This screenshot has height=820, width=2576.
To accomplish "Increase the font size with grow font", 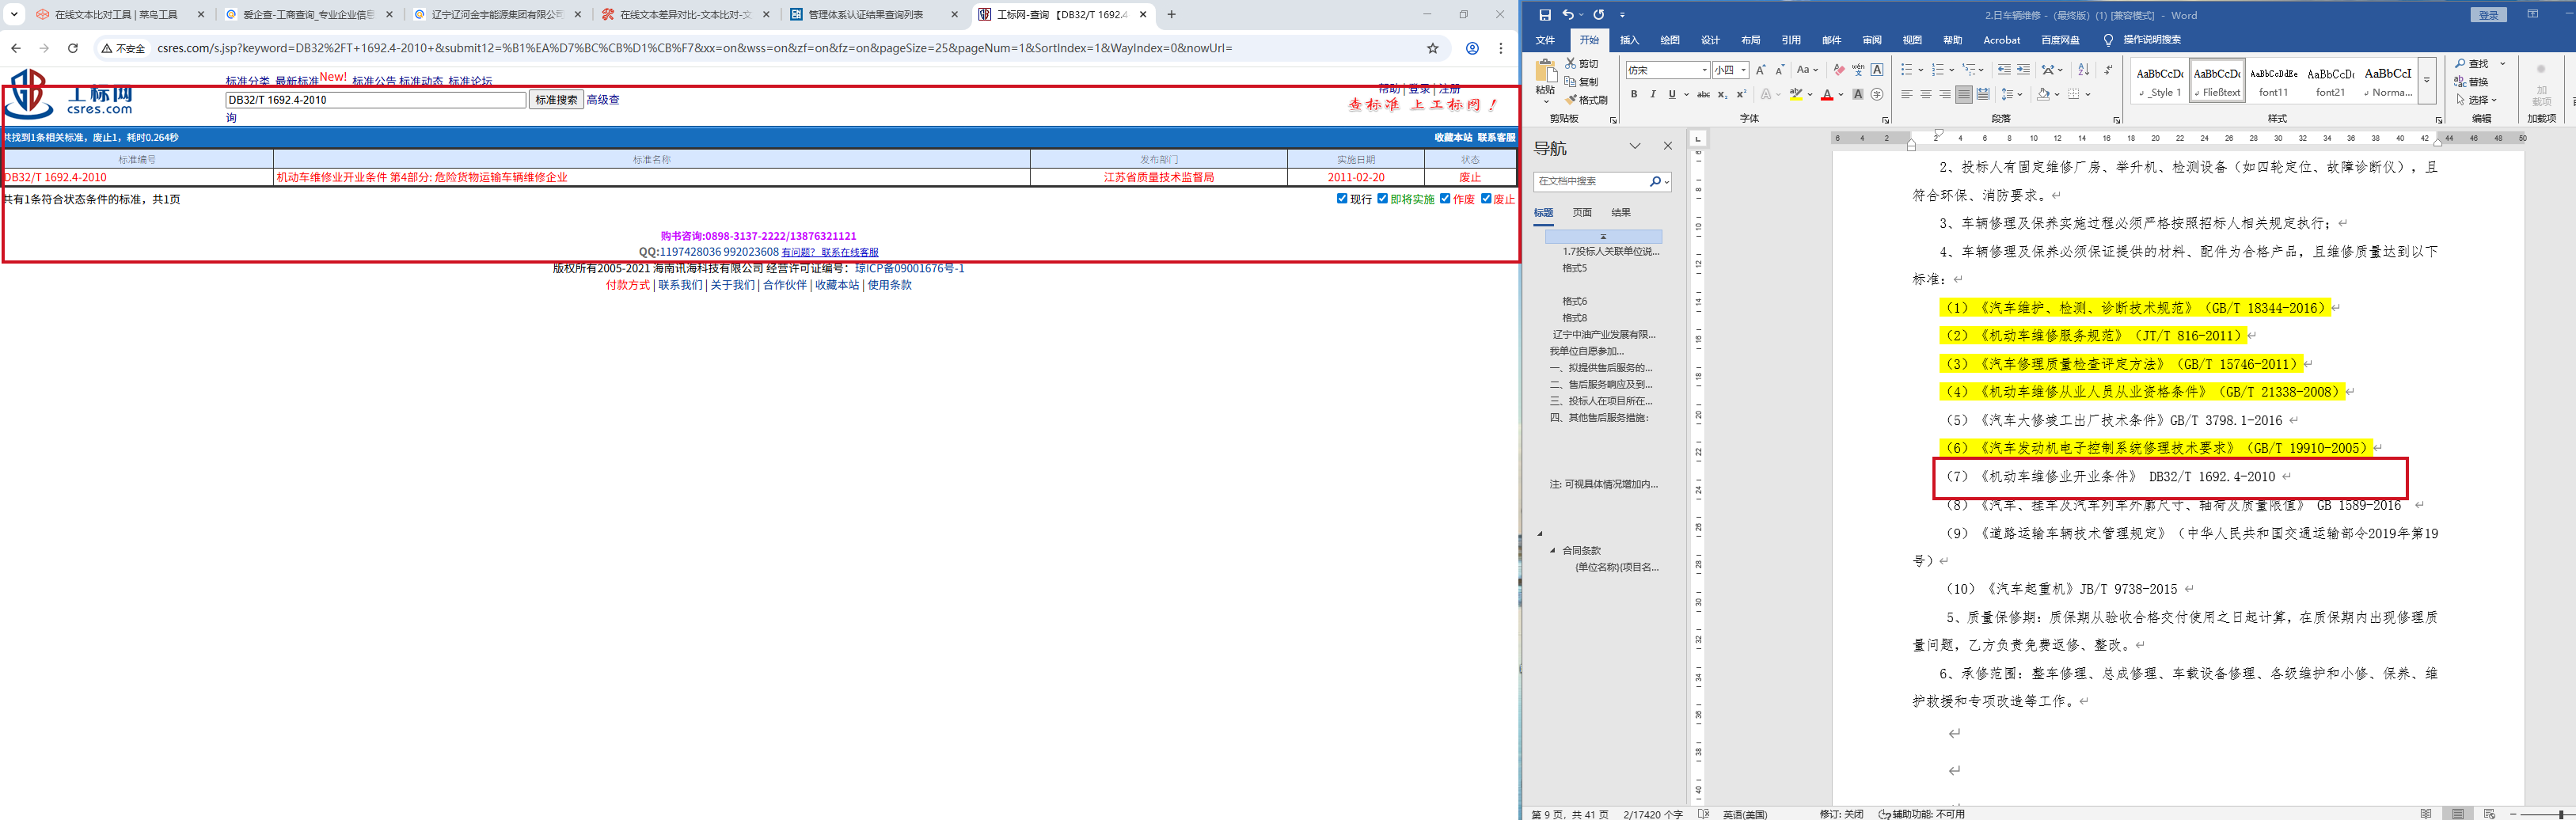I will click(x=1761, y=70).
